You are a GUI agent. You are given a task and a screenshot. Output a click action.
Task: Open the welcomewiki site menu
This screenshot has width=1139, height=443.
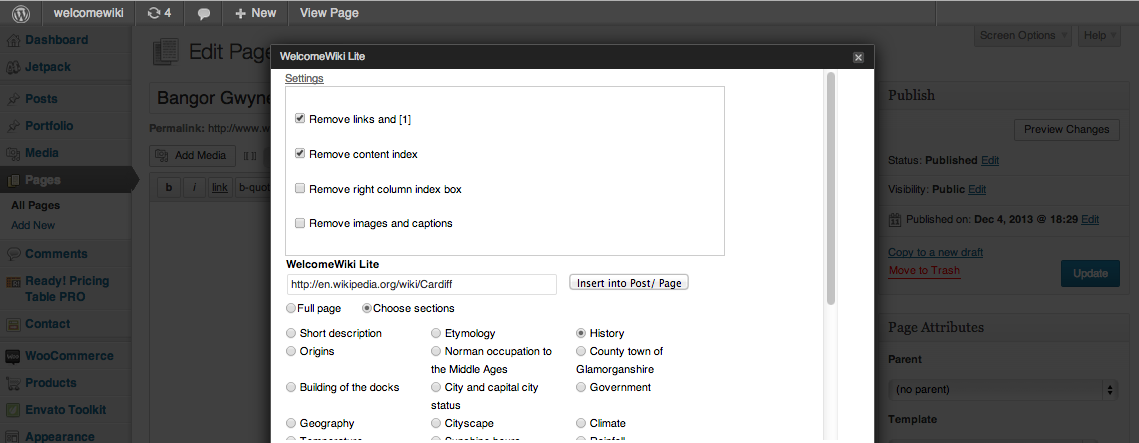pyautogui.click(x=90, y=12)
